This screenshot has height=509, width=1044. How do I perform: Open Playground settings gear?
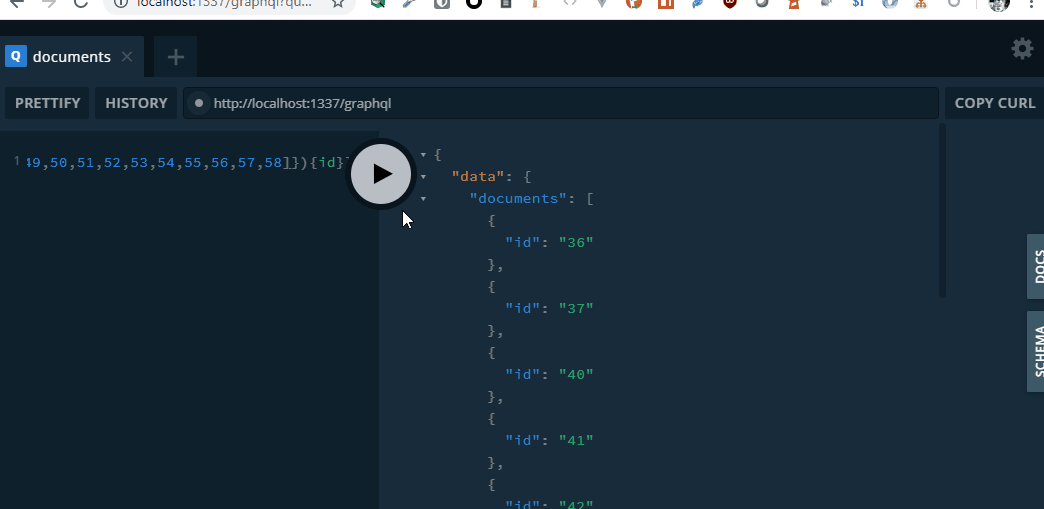click(1022, 49)
